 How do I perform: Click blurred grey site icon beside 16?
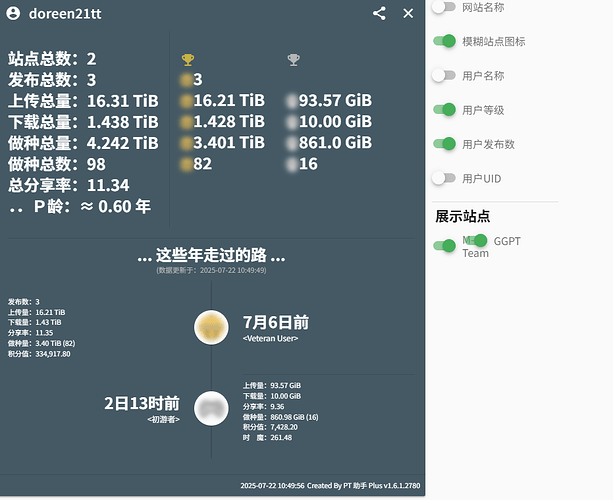click(292, 164)
